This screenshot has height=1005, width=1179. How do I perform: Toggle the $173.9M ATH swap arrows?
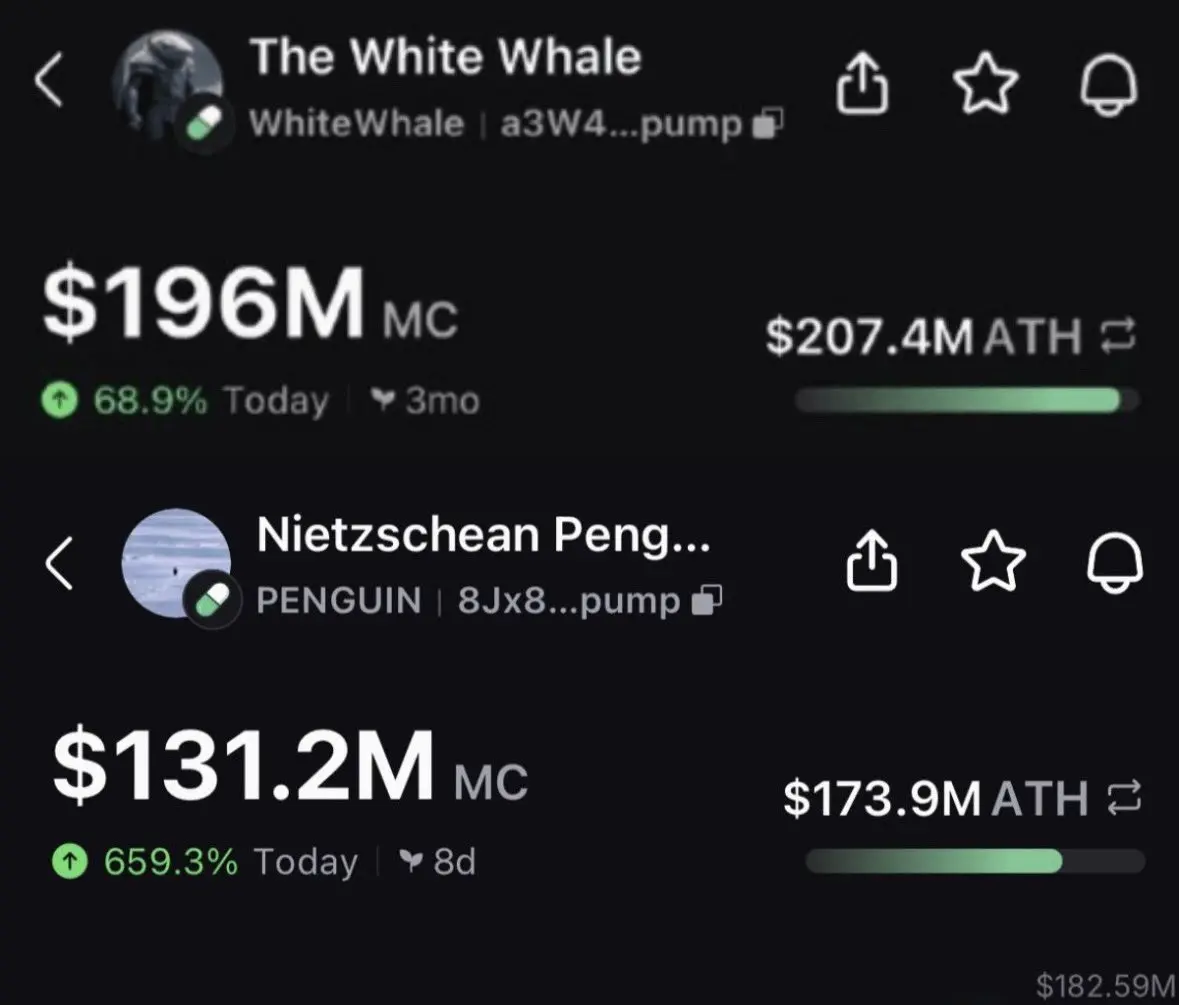(1125, 798)
